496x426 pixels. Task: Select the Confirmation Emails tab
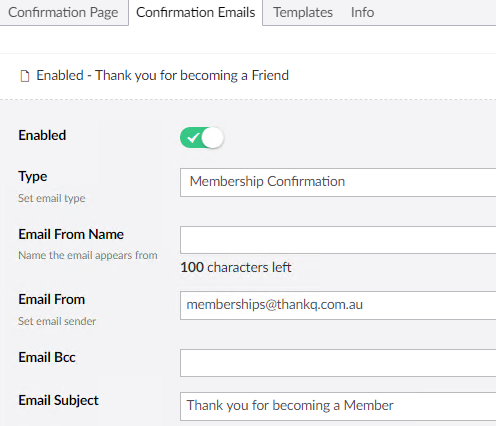click(196, 12)
